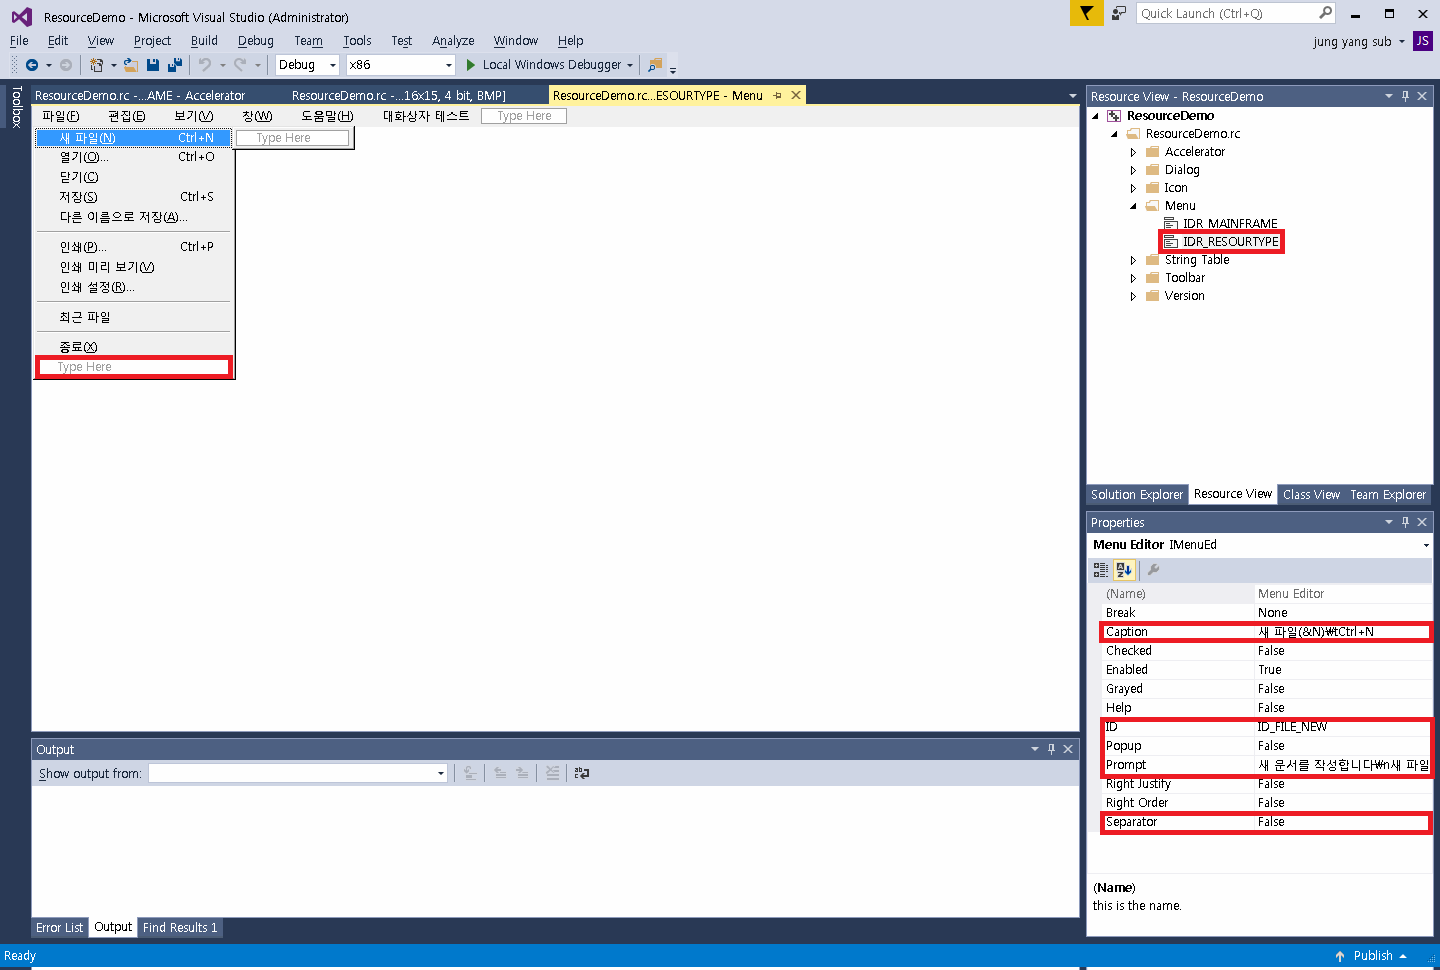1440x970 pixels.
Task: Open the document tab overflow dropdown arrow
Action: [x=1072, y=96]
